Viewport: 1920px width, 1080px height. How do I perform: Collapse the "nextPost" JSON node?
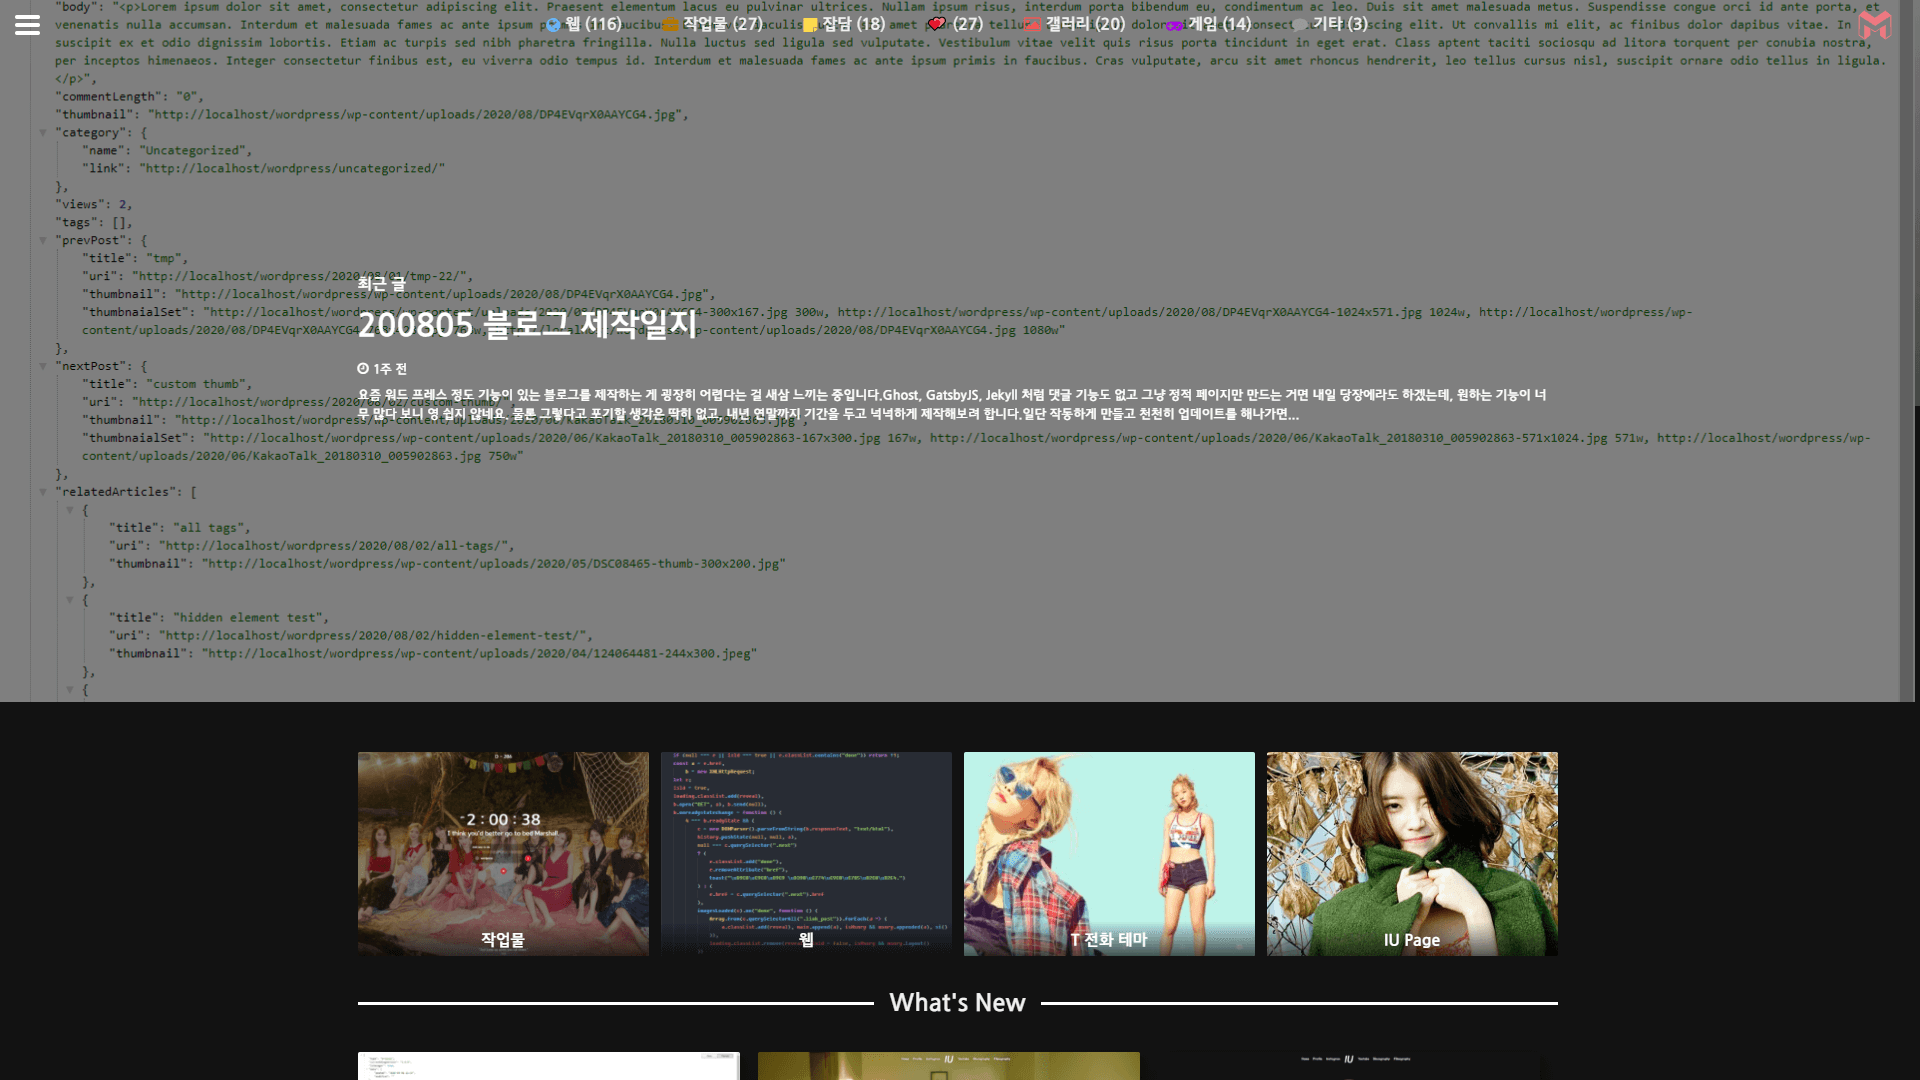point(43,366)
